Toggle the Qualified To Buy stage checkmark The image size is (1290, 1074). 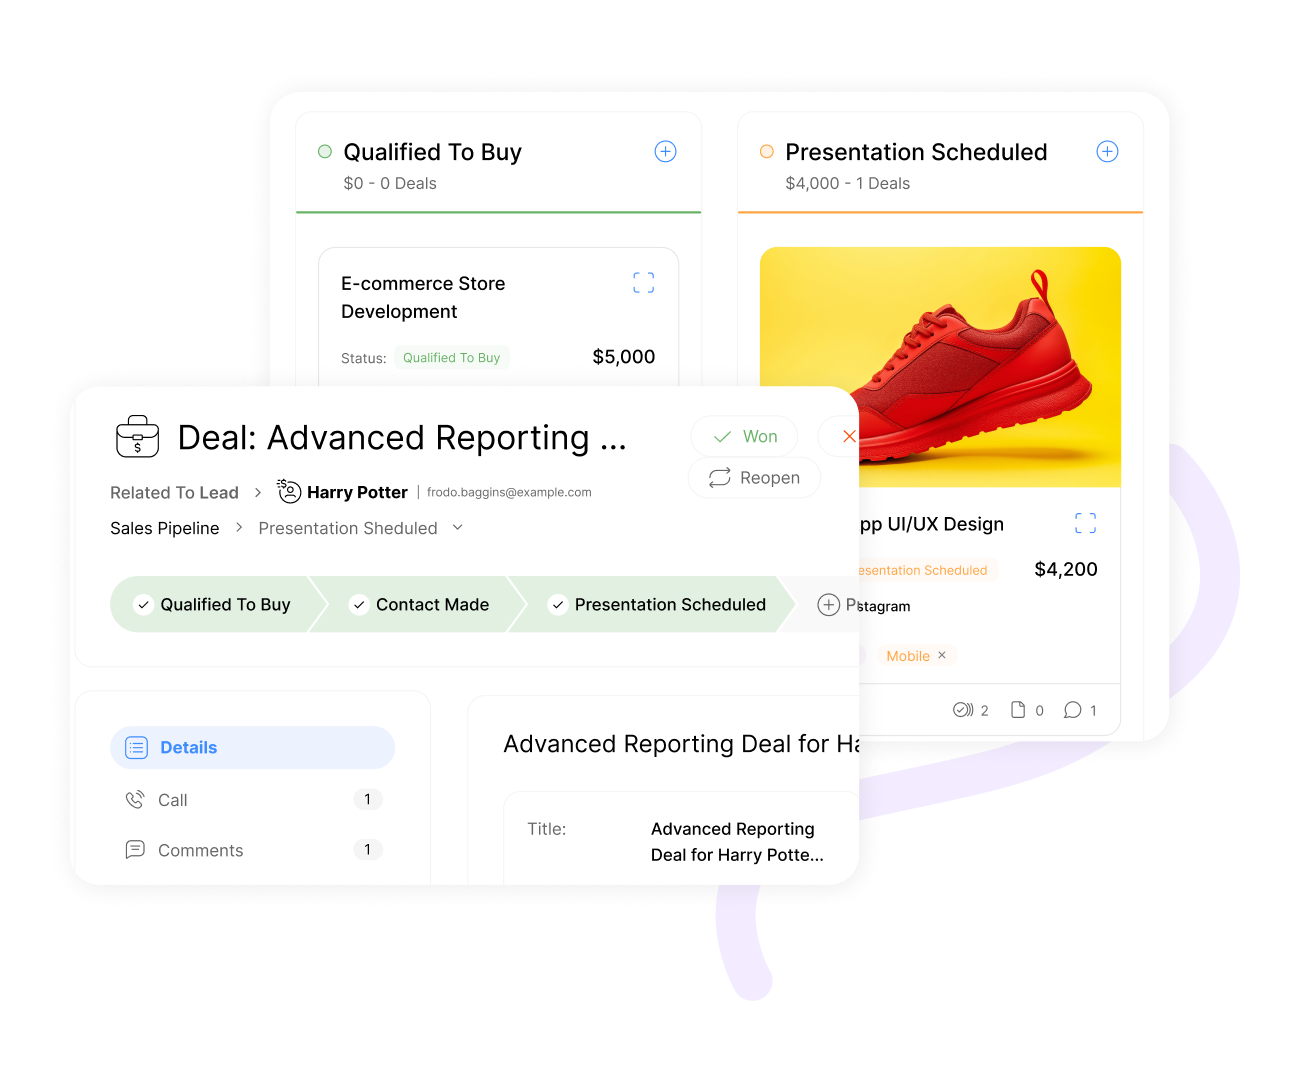click(x=144, y=605)
